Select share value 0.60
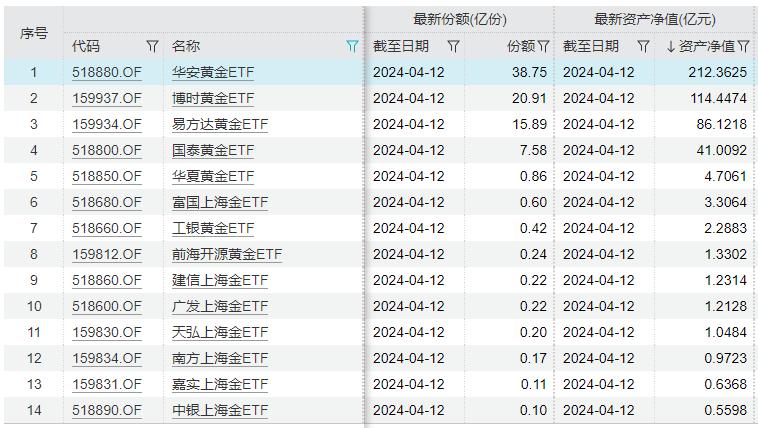The image size is (758, 428). [533, 203]
